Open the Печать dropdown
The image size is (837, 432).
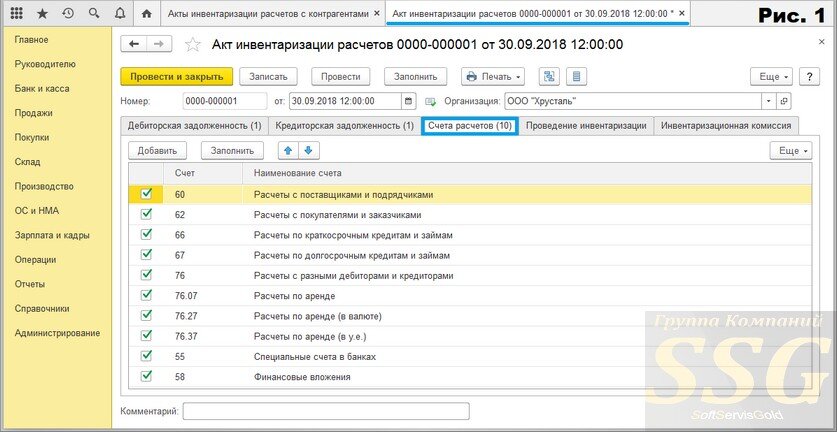tap(493, 76)
